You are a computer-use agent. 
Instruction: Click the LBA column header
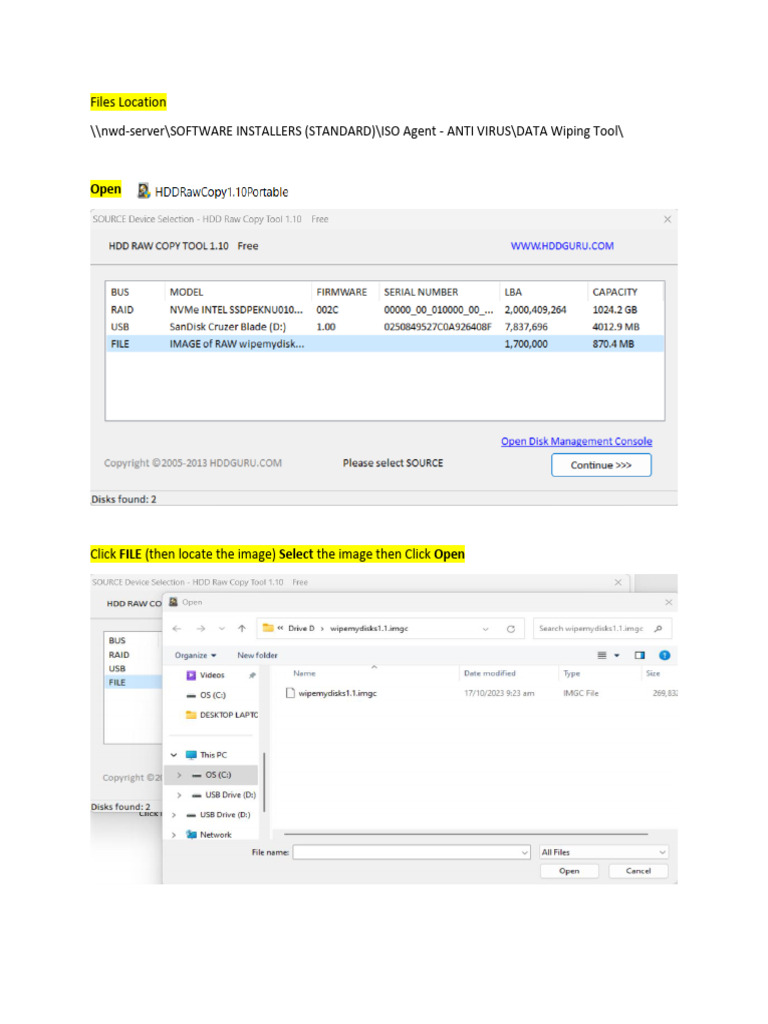513,292
